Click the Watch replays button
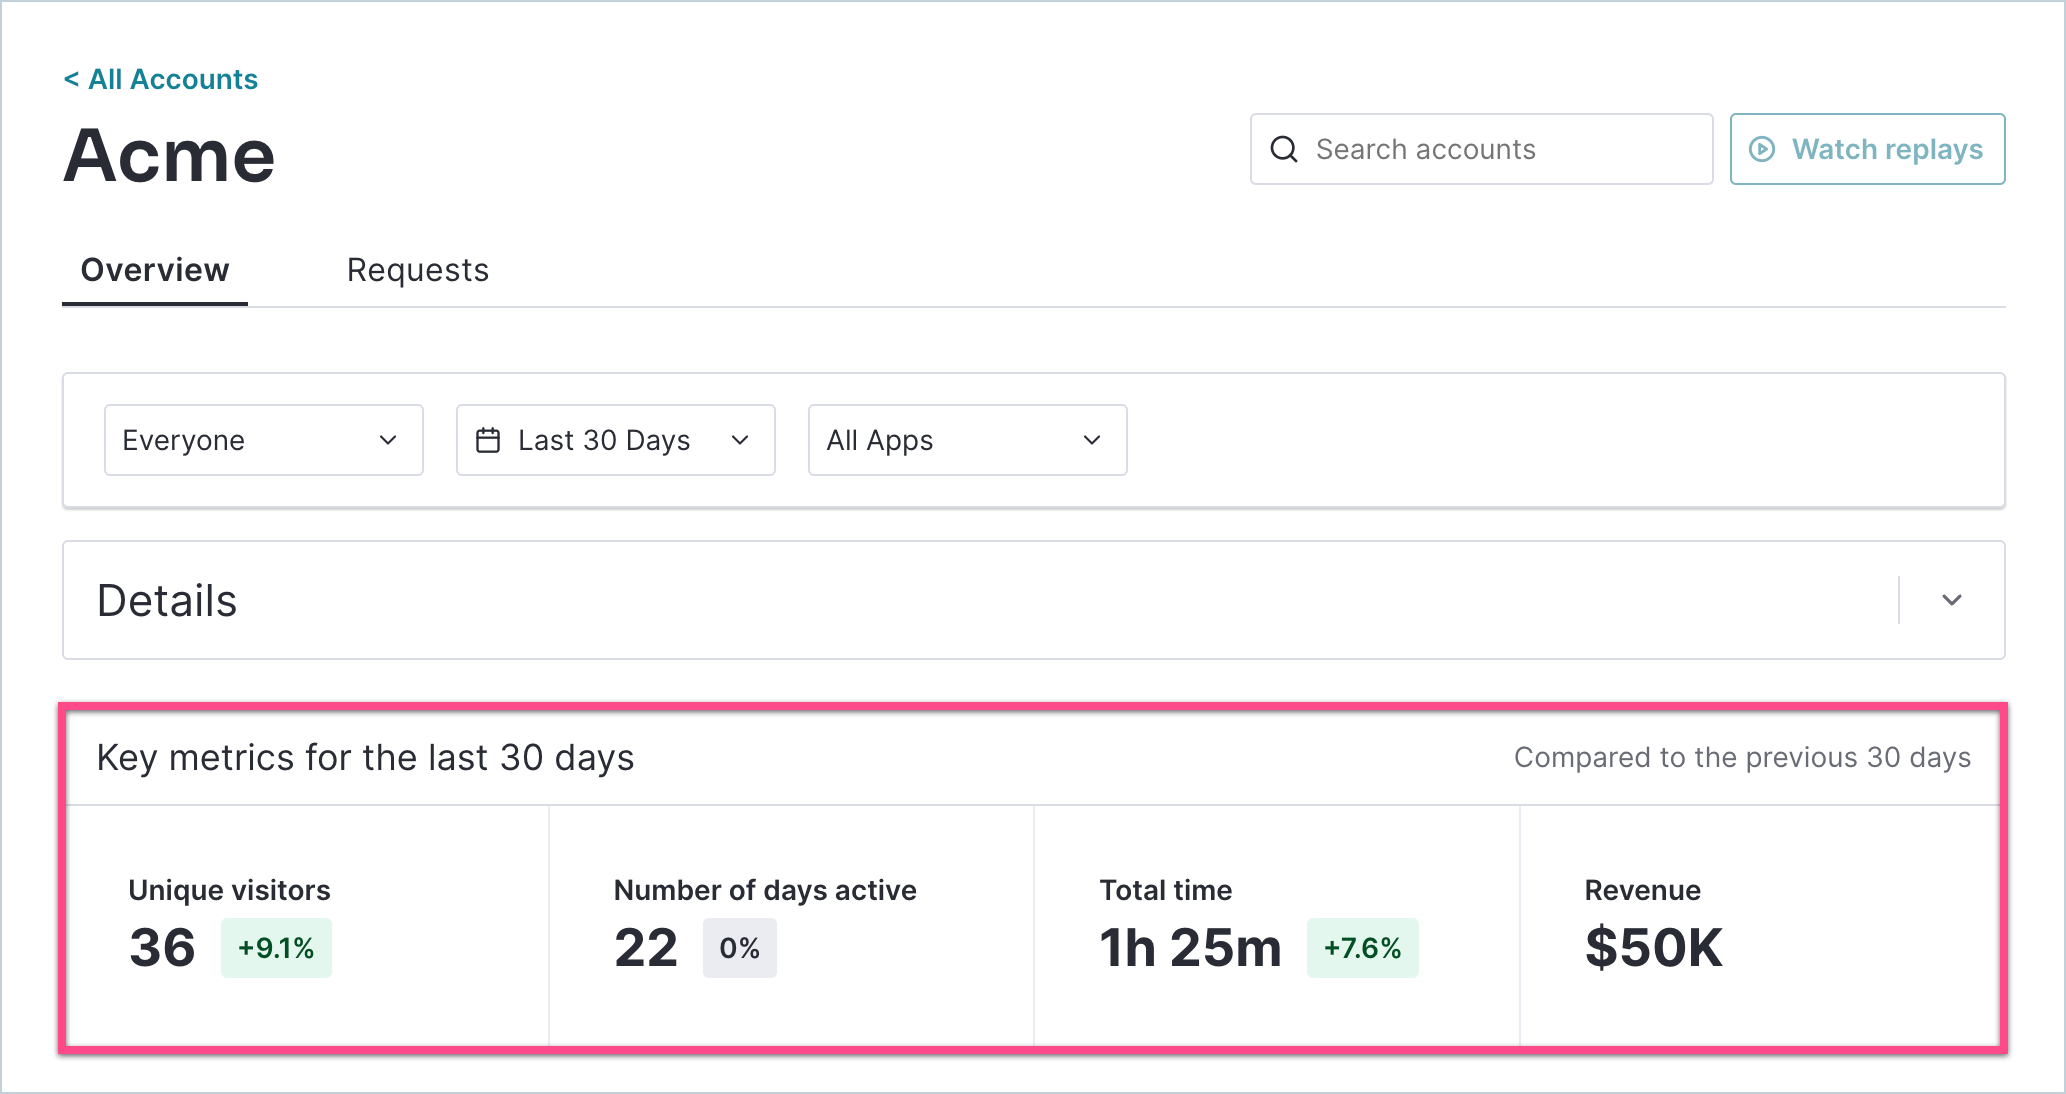2066x1094 pixels. tap(1867, 149)
